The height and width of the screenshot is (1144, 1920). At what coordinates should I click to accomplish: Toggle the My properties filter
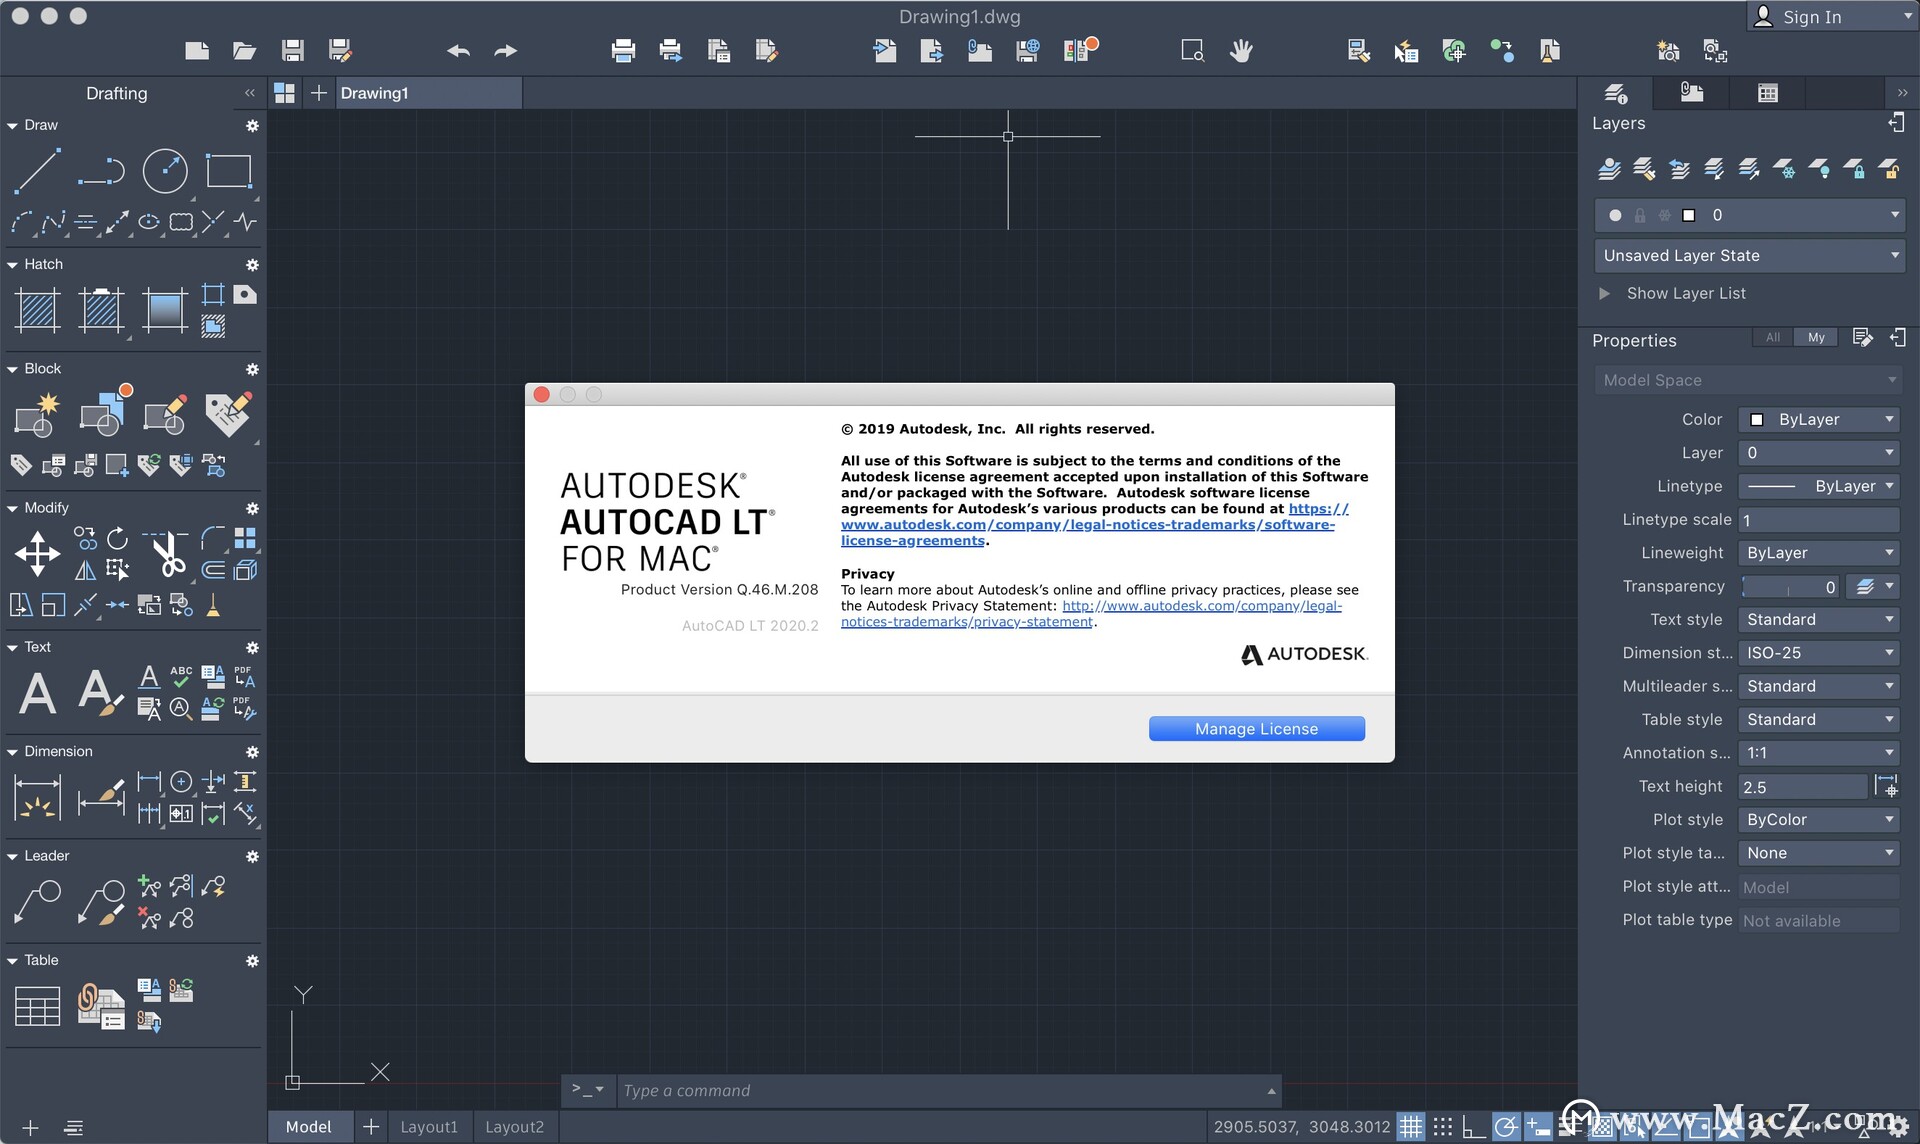1816,338
